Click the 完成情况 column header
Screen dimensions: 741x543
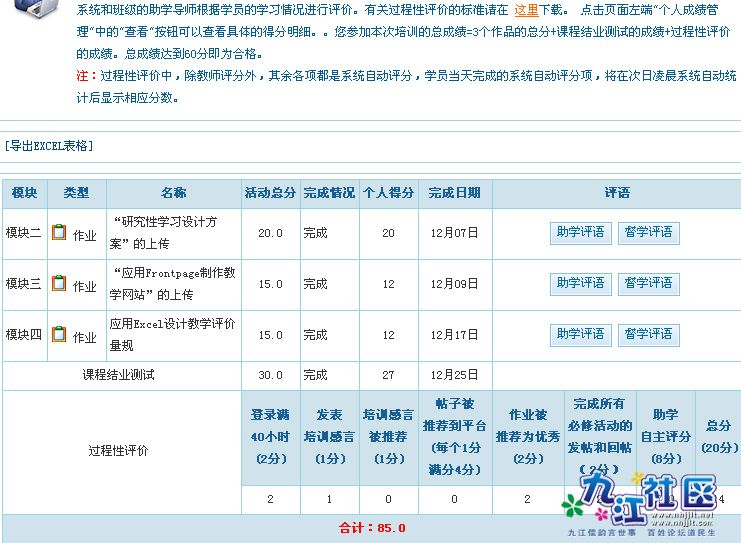coord(330,193)
